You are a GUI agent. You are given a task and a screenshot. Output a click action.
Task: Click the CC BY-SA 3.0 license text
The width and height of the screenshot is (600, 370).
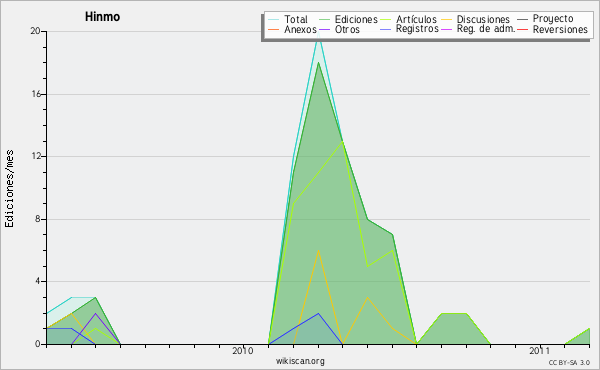click(x=569, y=363)
